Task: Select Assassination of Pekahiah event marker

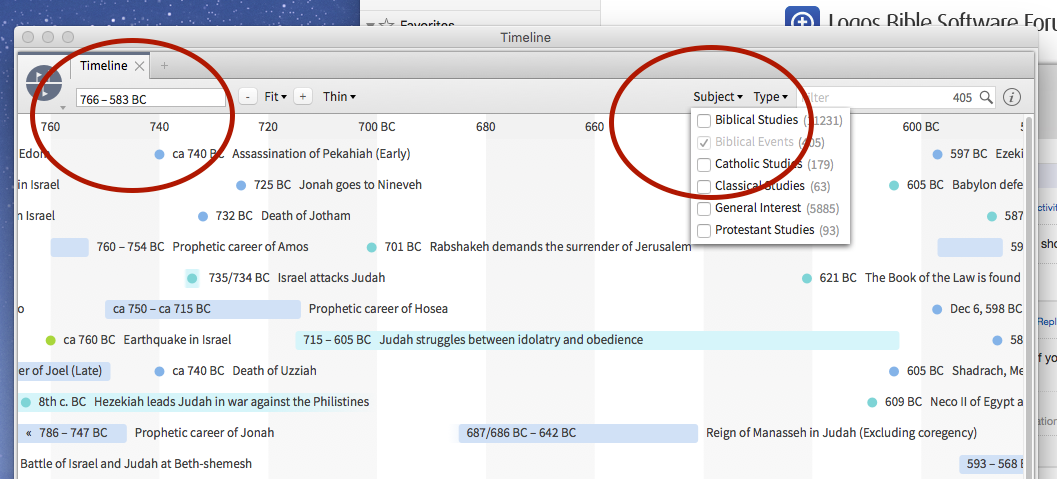Action: (159, 154)
